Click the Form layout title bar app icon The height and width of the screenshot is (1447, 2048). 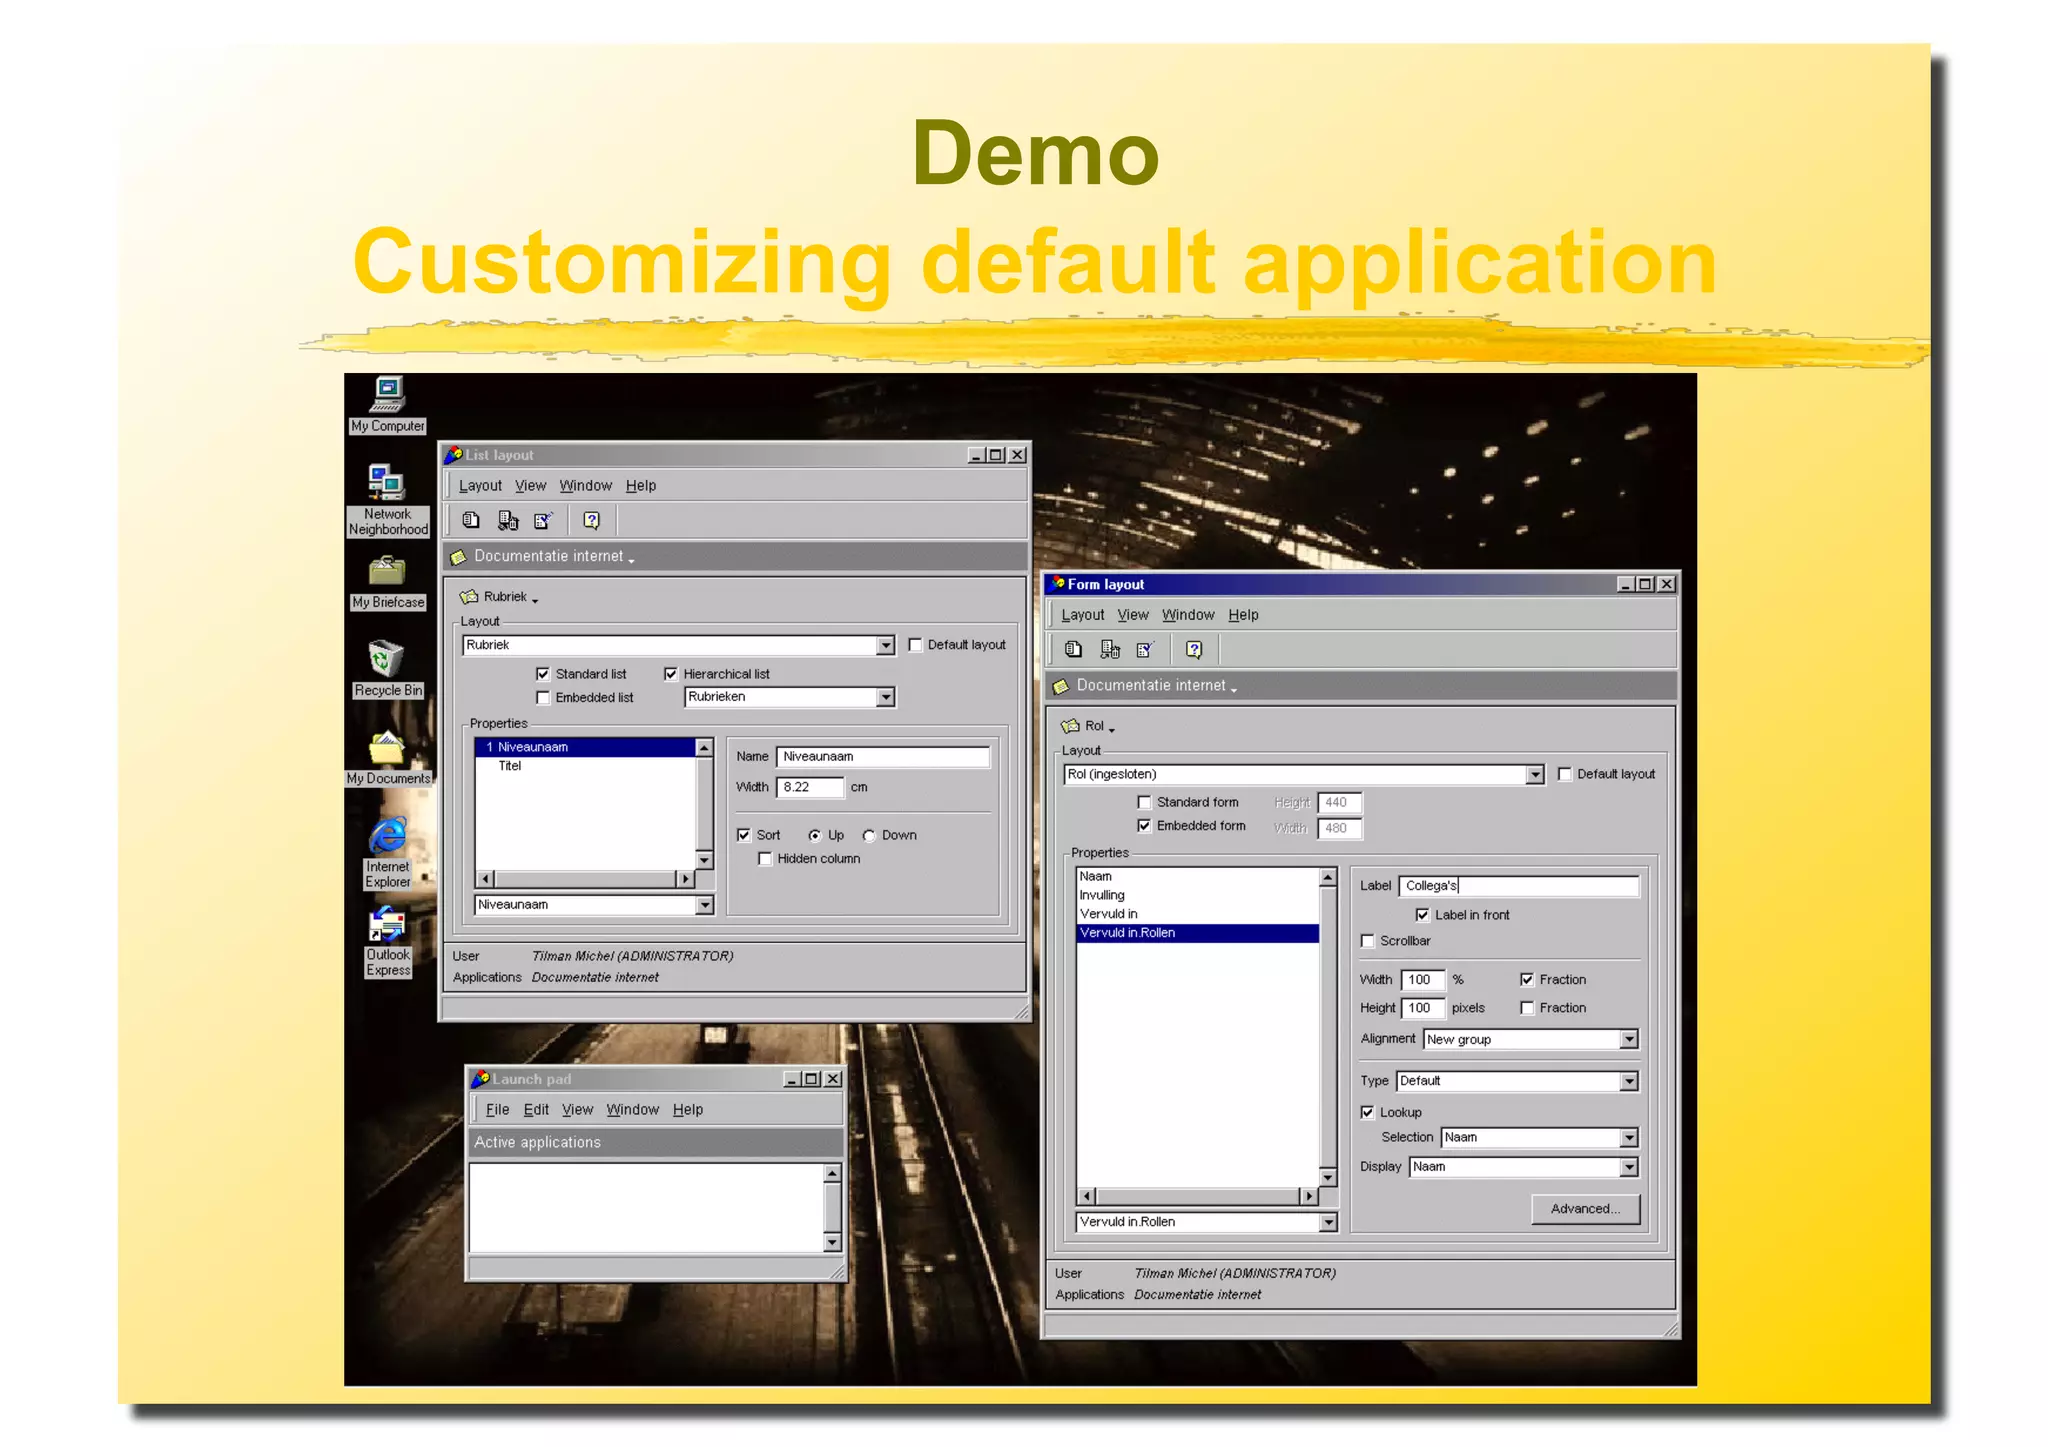(1058, 584)
